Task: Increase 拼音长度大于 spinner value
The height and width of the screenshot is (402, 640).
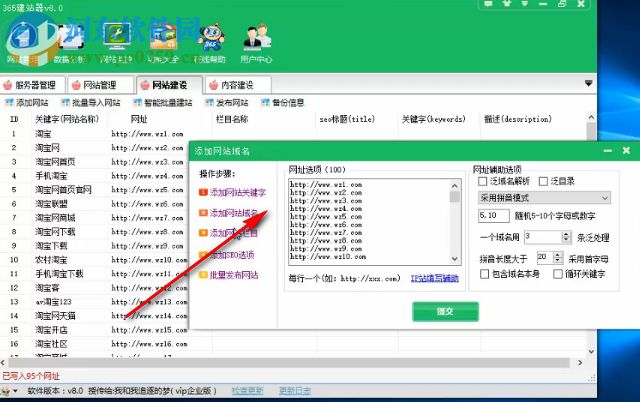Action: [x=558, y=255]
